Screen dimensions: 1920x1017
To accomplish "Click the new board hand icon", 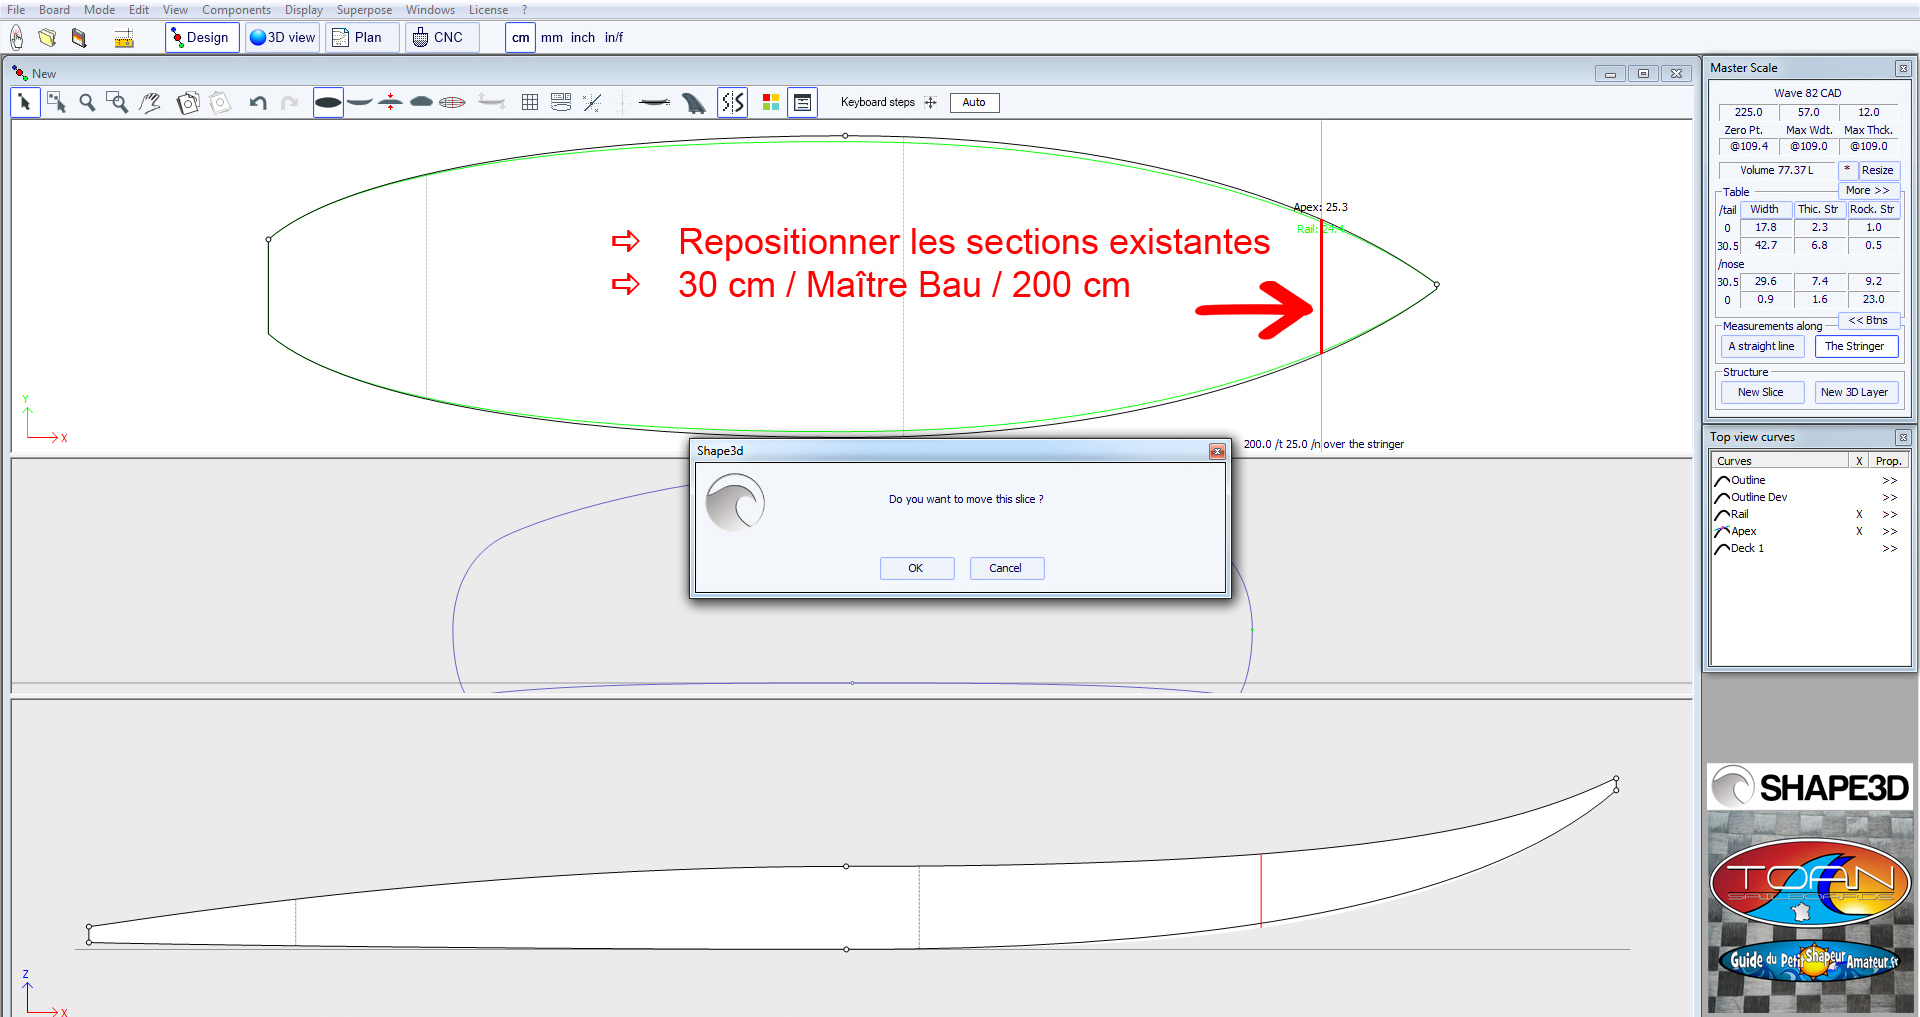I will point(17,38).
